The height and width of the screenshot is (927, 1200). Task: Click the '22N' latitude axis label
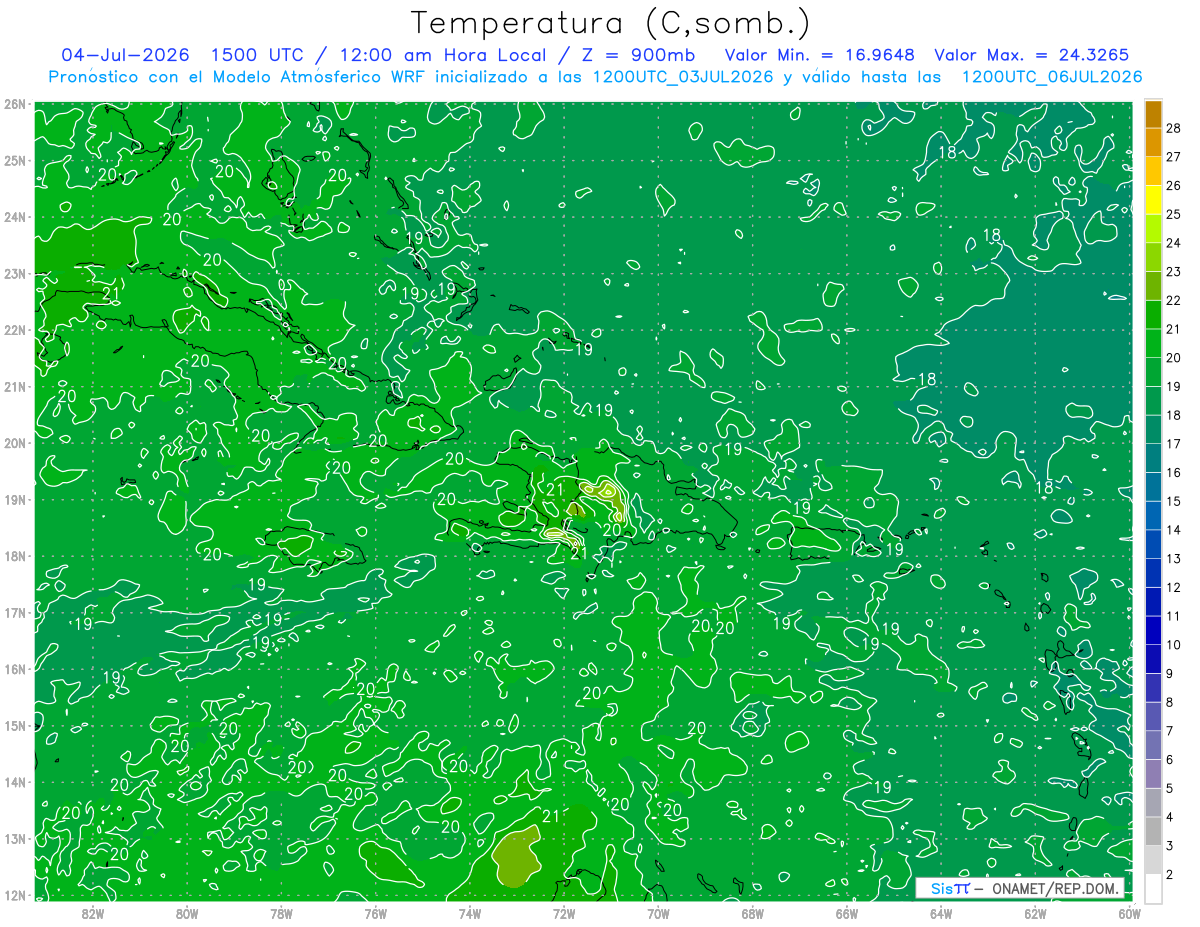(x=15, y=330)
